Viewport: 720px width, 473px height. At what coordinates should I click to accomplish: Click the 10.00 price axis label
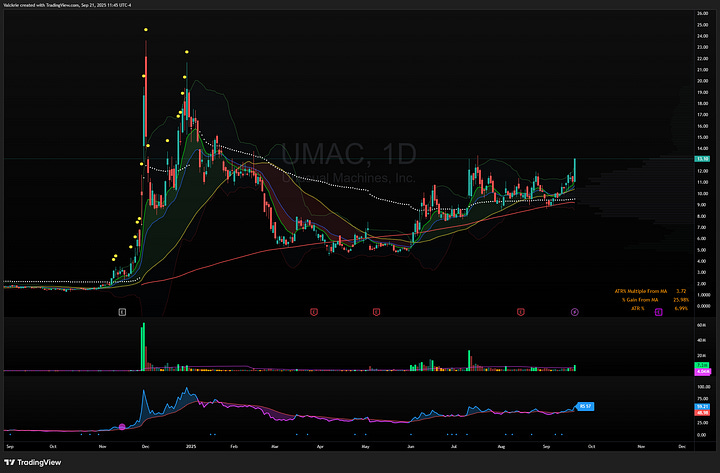[x=702, y=194]
